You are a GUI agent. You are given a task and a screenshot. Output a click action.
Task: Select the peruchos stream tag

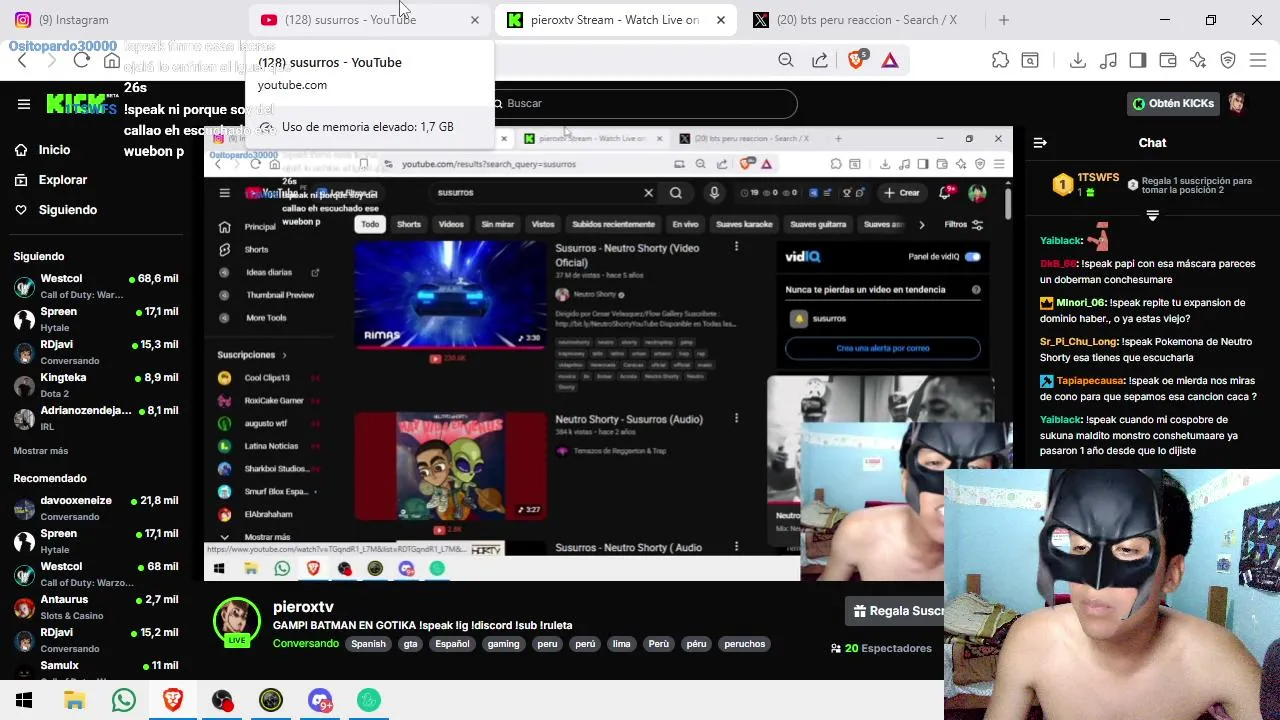click(x=745, y=644)
